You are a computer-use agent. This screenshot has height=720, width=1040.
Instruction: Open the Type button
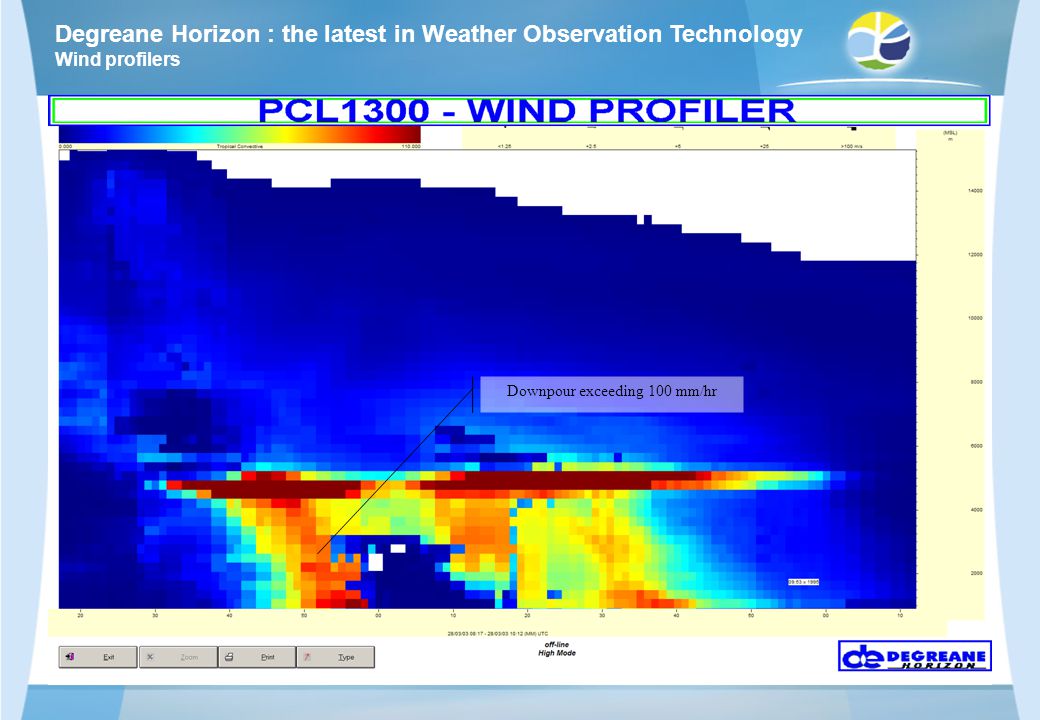point(336,657)
